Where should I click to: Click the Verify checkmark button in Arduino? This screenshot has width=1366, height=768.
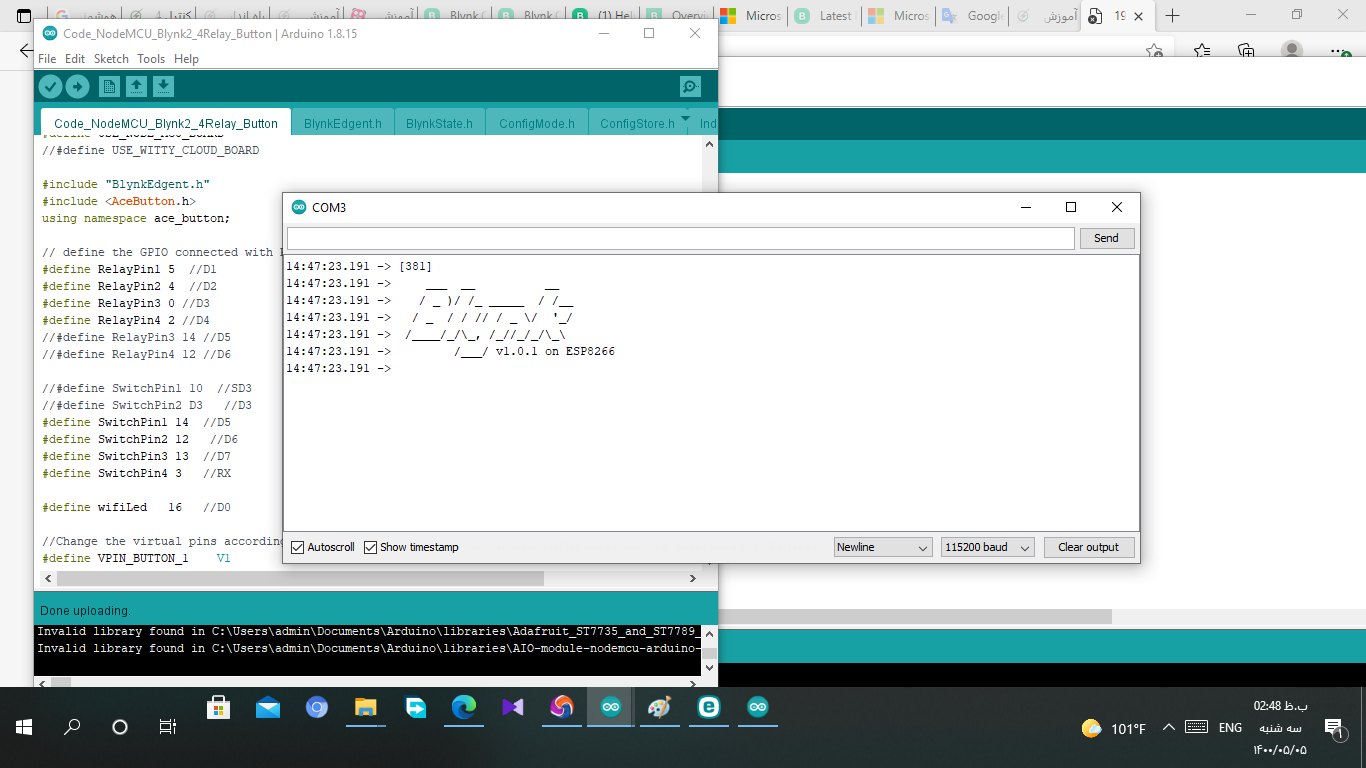coord(50,87)
